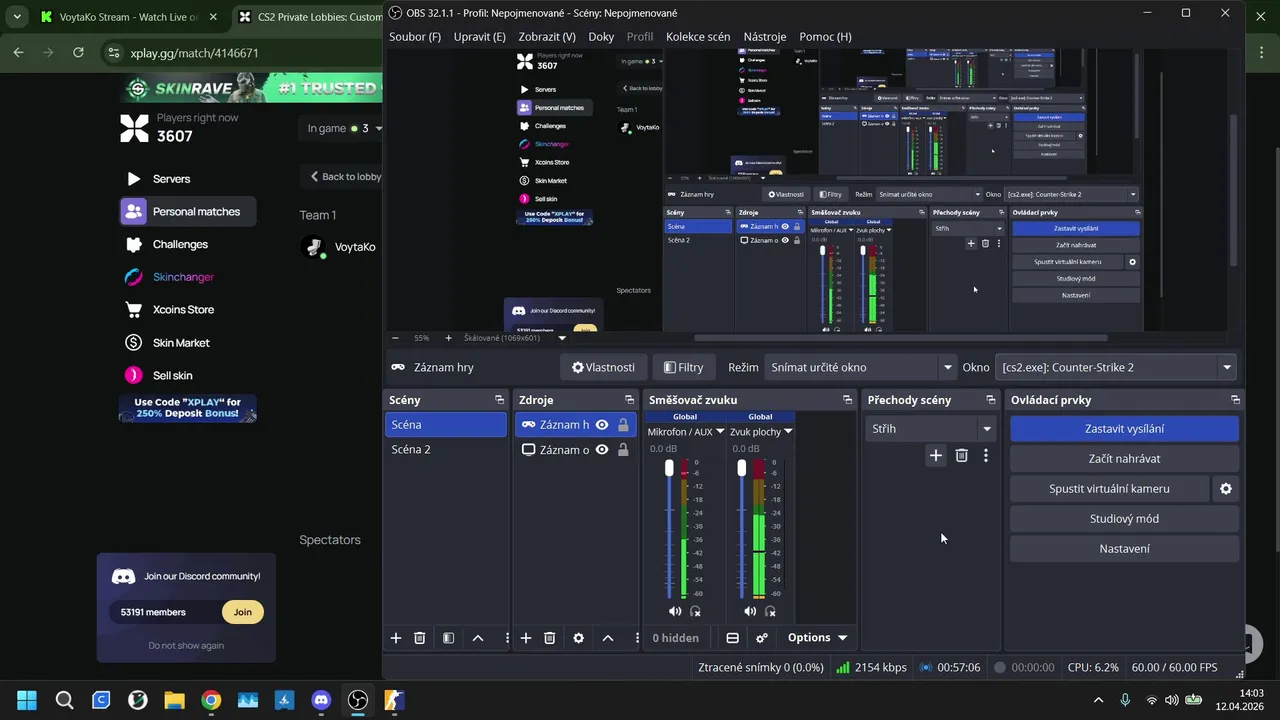Click Začít nahrávat button

[1125, 459]
